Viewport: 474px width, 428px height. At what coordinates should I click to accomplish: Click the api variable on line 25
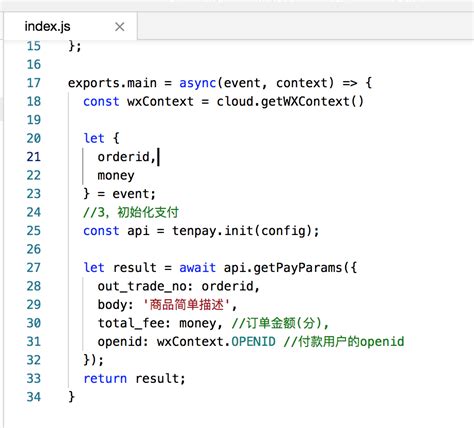[x=138, y=231]
